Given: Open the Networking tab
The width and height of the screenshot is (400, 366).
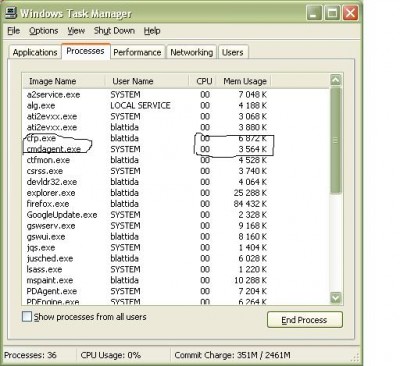Looking at the screenshot, I should (191, 52).
